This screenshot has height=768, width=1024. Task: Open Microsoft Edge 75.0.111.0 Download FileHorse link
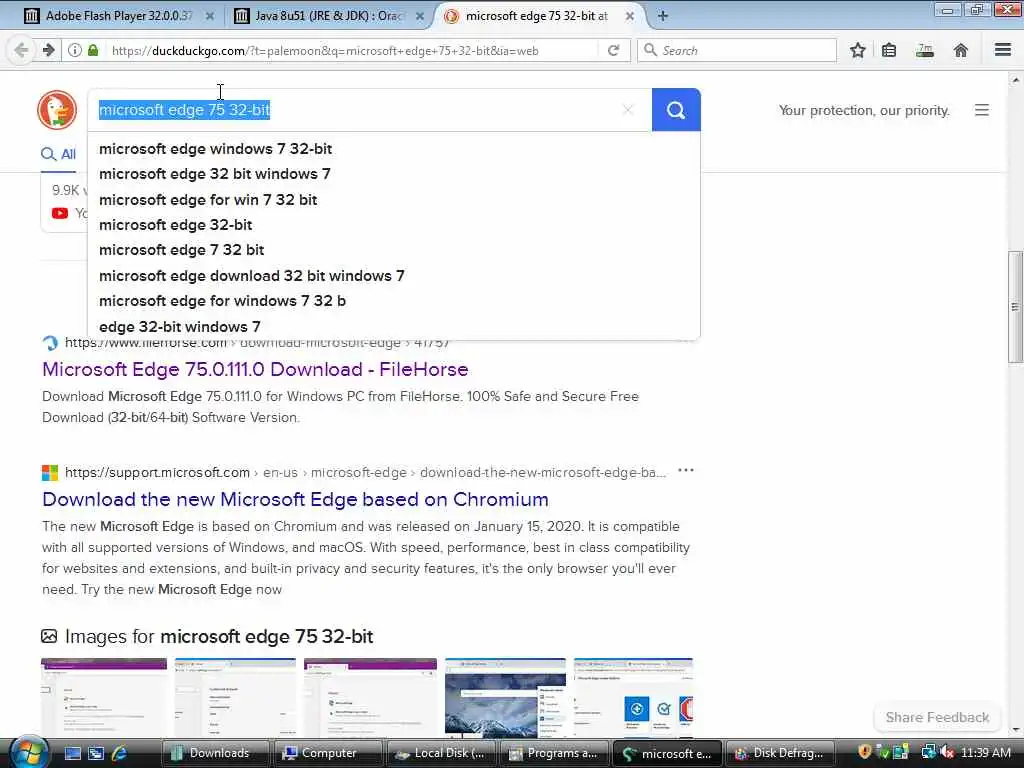(255, 370)
